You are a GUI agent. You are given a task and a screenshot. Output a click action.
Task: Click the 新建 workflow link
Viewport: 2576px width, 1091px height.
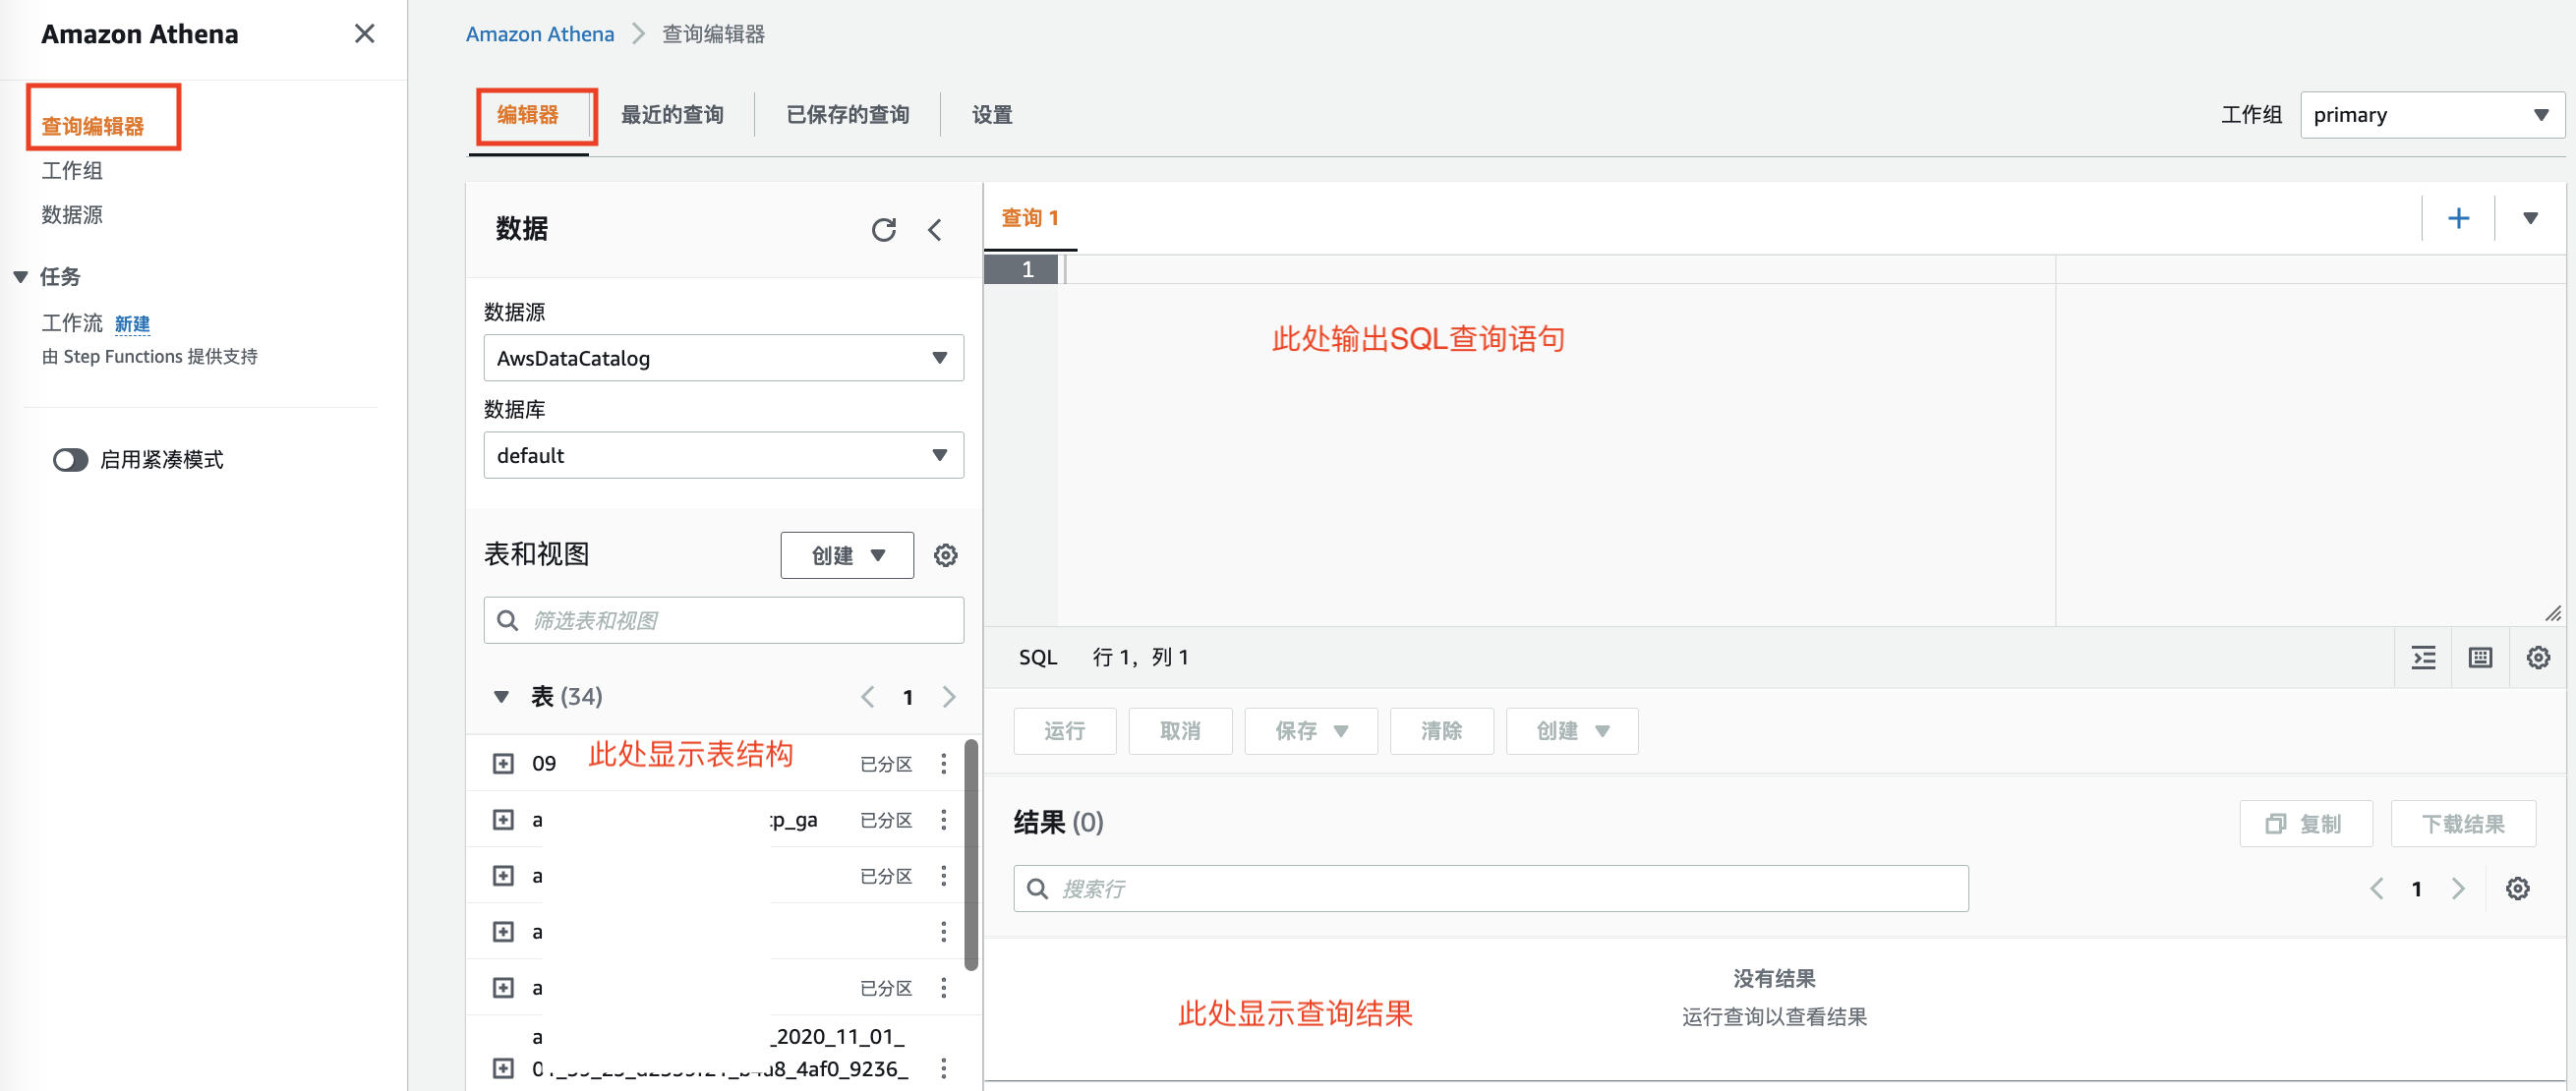pos(132,323)
